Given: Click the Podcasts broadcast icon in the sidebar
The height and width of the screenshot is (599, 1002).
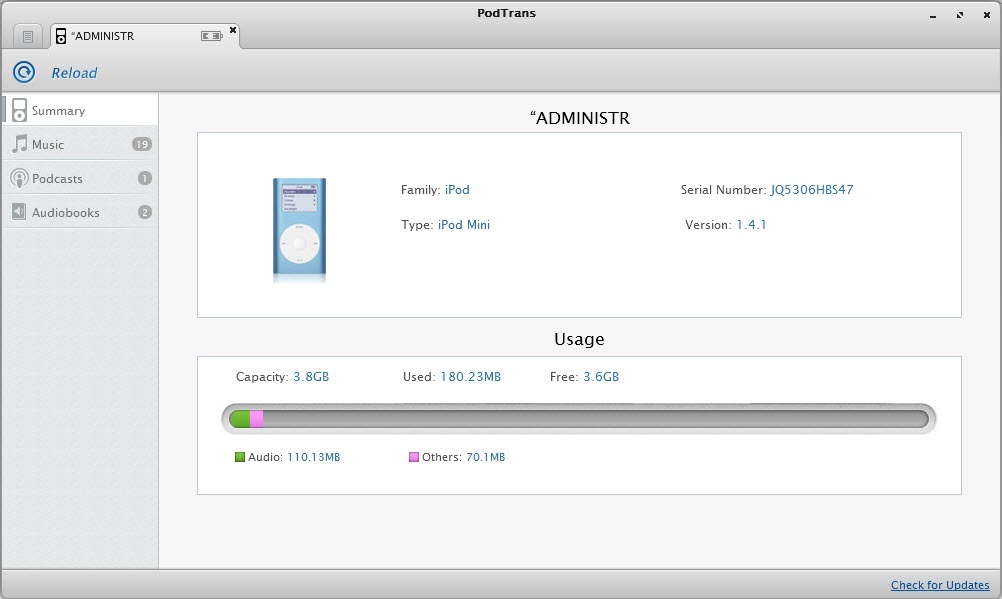Looking at the screenshot, I should (19, 178).
